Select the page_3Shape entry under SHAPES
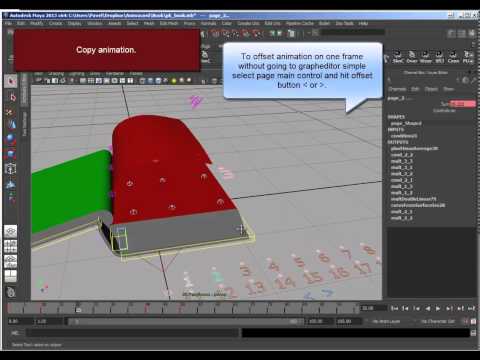The width and height of the screenshot is (480, 360). pos(406,123)
